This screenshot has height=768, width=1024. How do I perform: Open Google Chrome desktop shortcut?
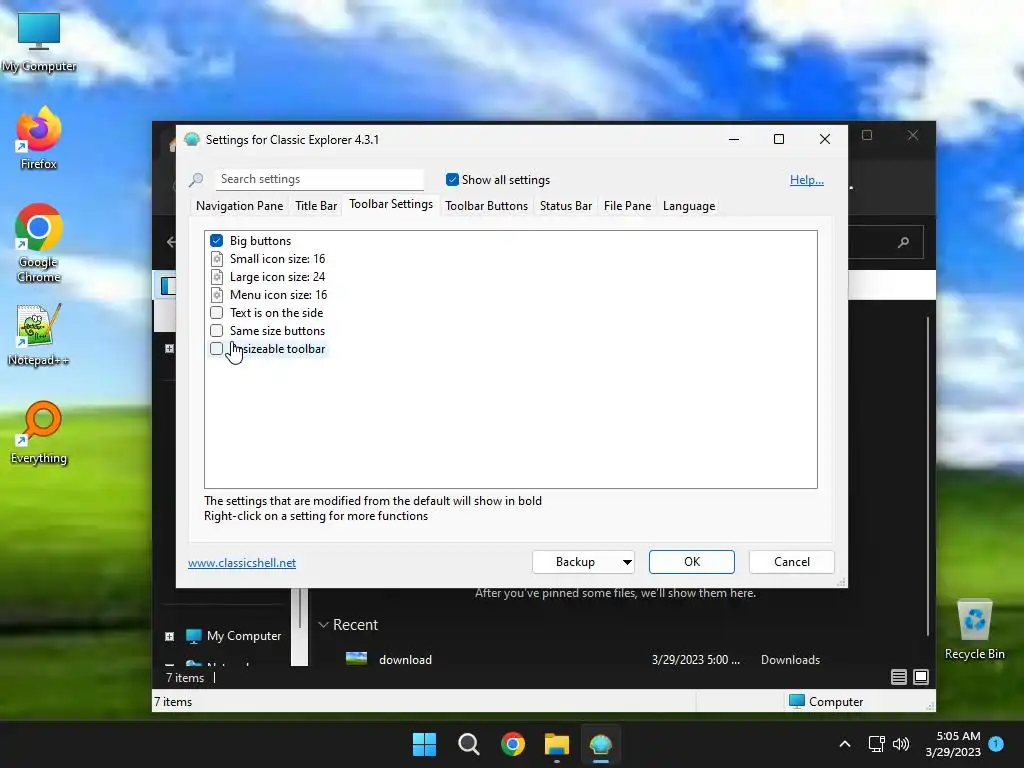pyautogui.click(x=39, y=243)
